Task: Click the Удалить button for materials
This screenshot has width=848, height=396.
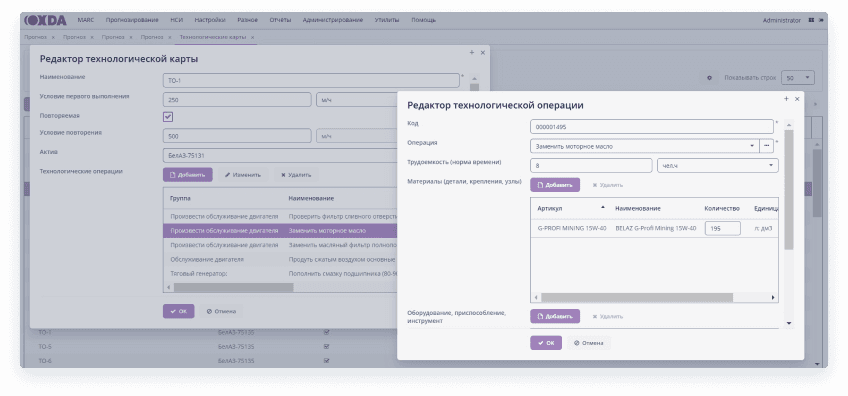Action: tap(607, 185)
